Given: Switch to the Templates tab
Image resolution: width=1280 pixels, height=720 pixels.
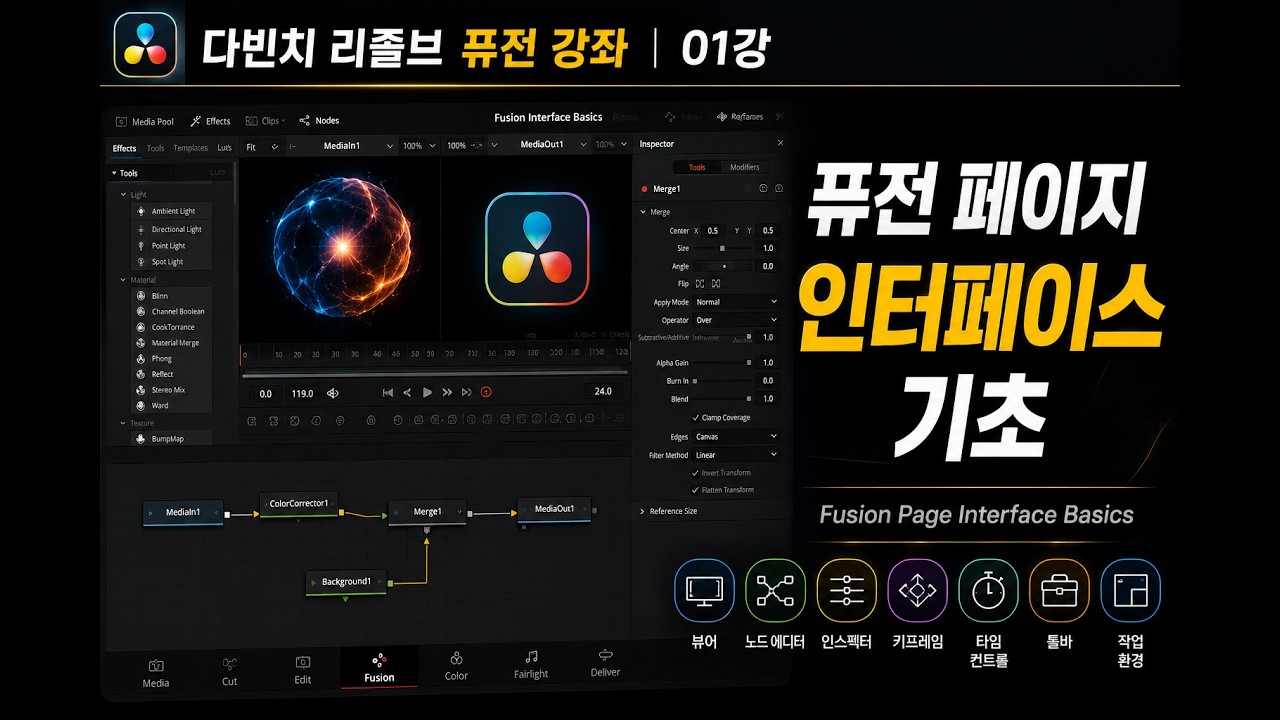Looking at the screenshot, I should (190, 148).
